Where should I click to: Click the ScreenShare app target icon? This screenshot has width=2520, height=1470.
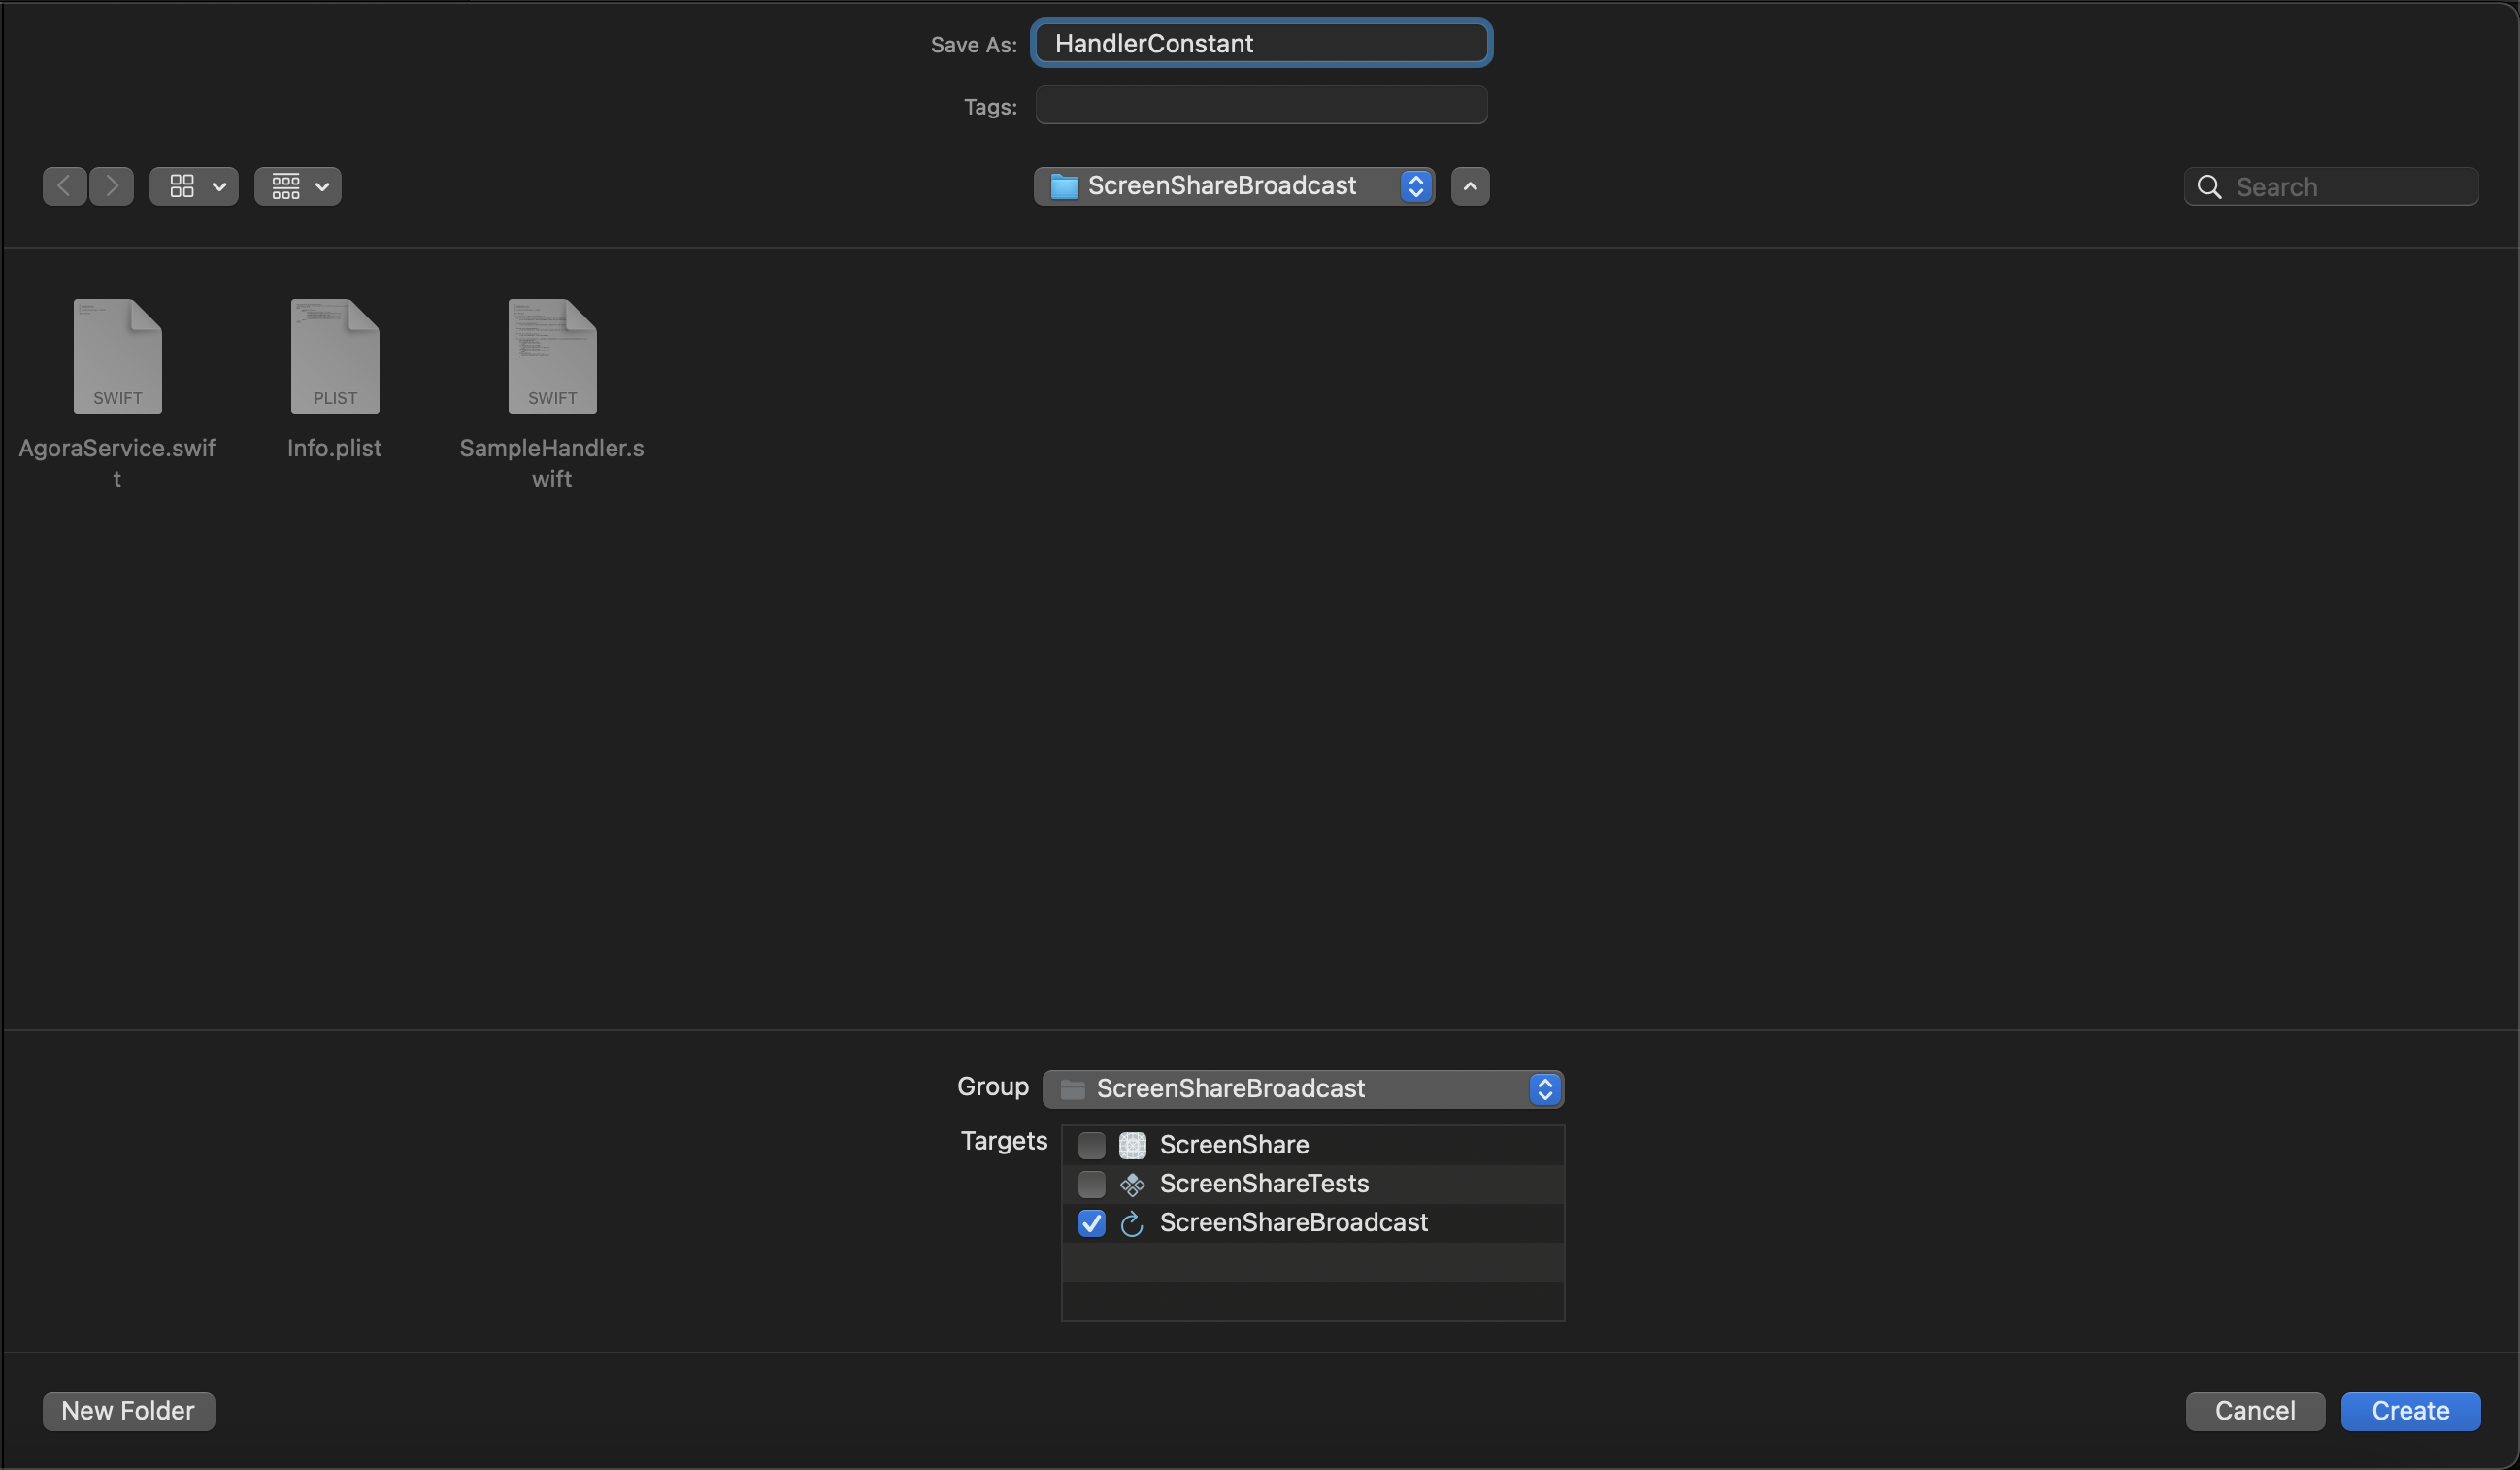coord(1132,1145)
